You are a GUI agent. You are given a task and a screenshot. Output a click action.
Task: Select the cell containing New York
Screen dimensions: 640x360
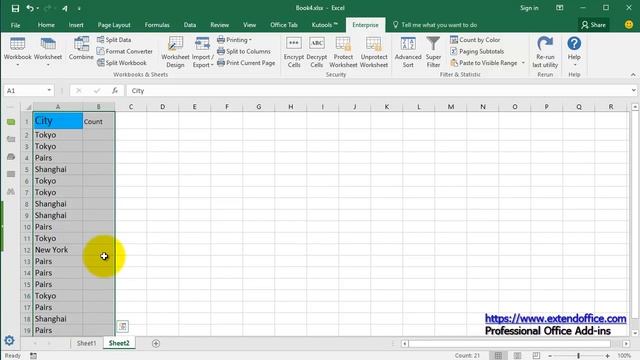58,250
